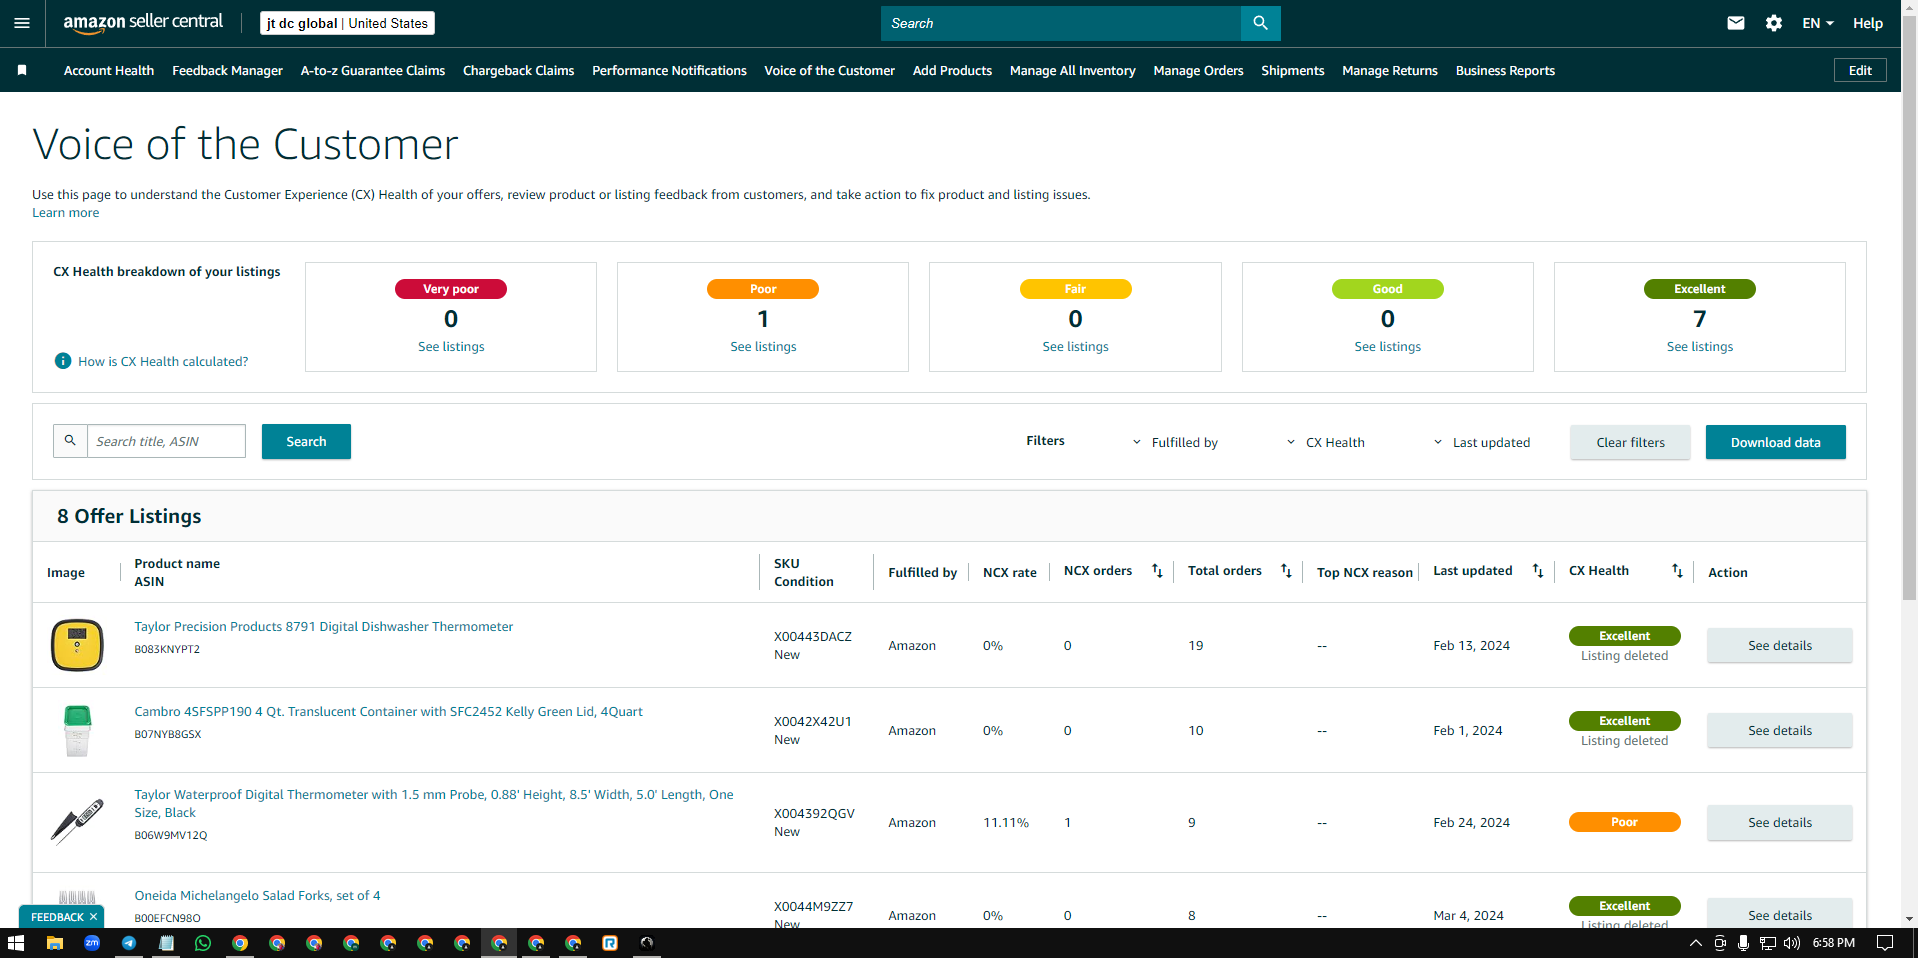This screenshot has width=1918, height=958.
Task: Click the search magnifier button in header
Action: 1260,23
